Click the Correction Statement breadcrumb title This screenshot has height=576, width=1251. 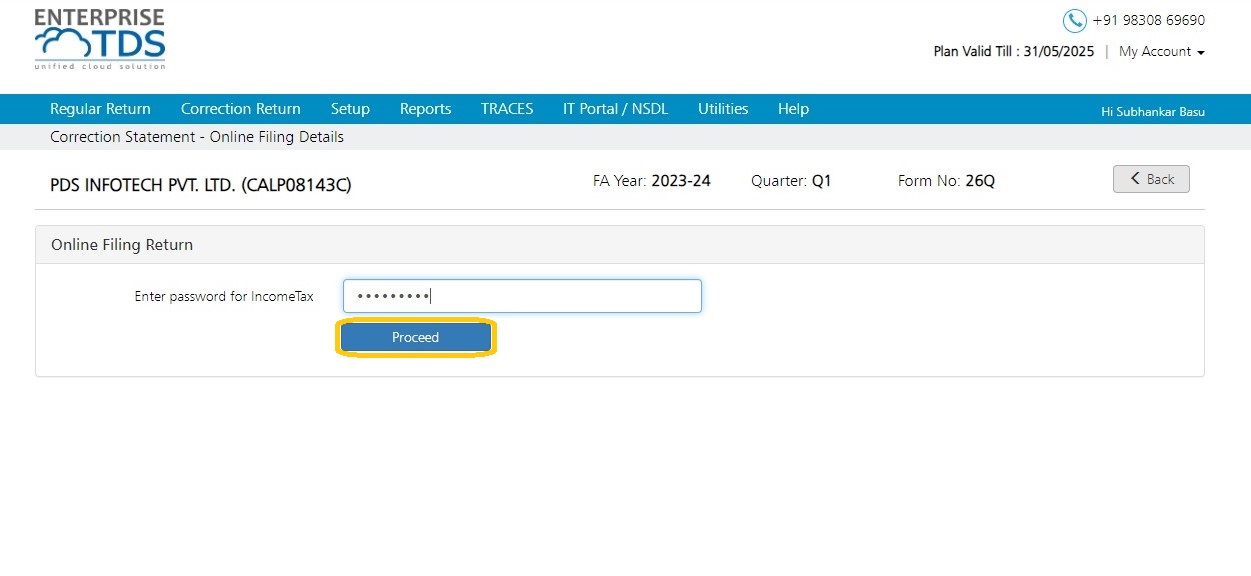click(x=197, y=137)
